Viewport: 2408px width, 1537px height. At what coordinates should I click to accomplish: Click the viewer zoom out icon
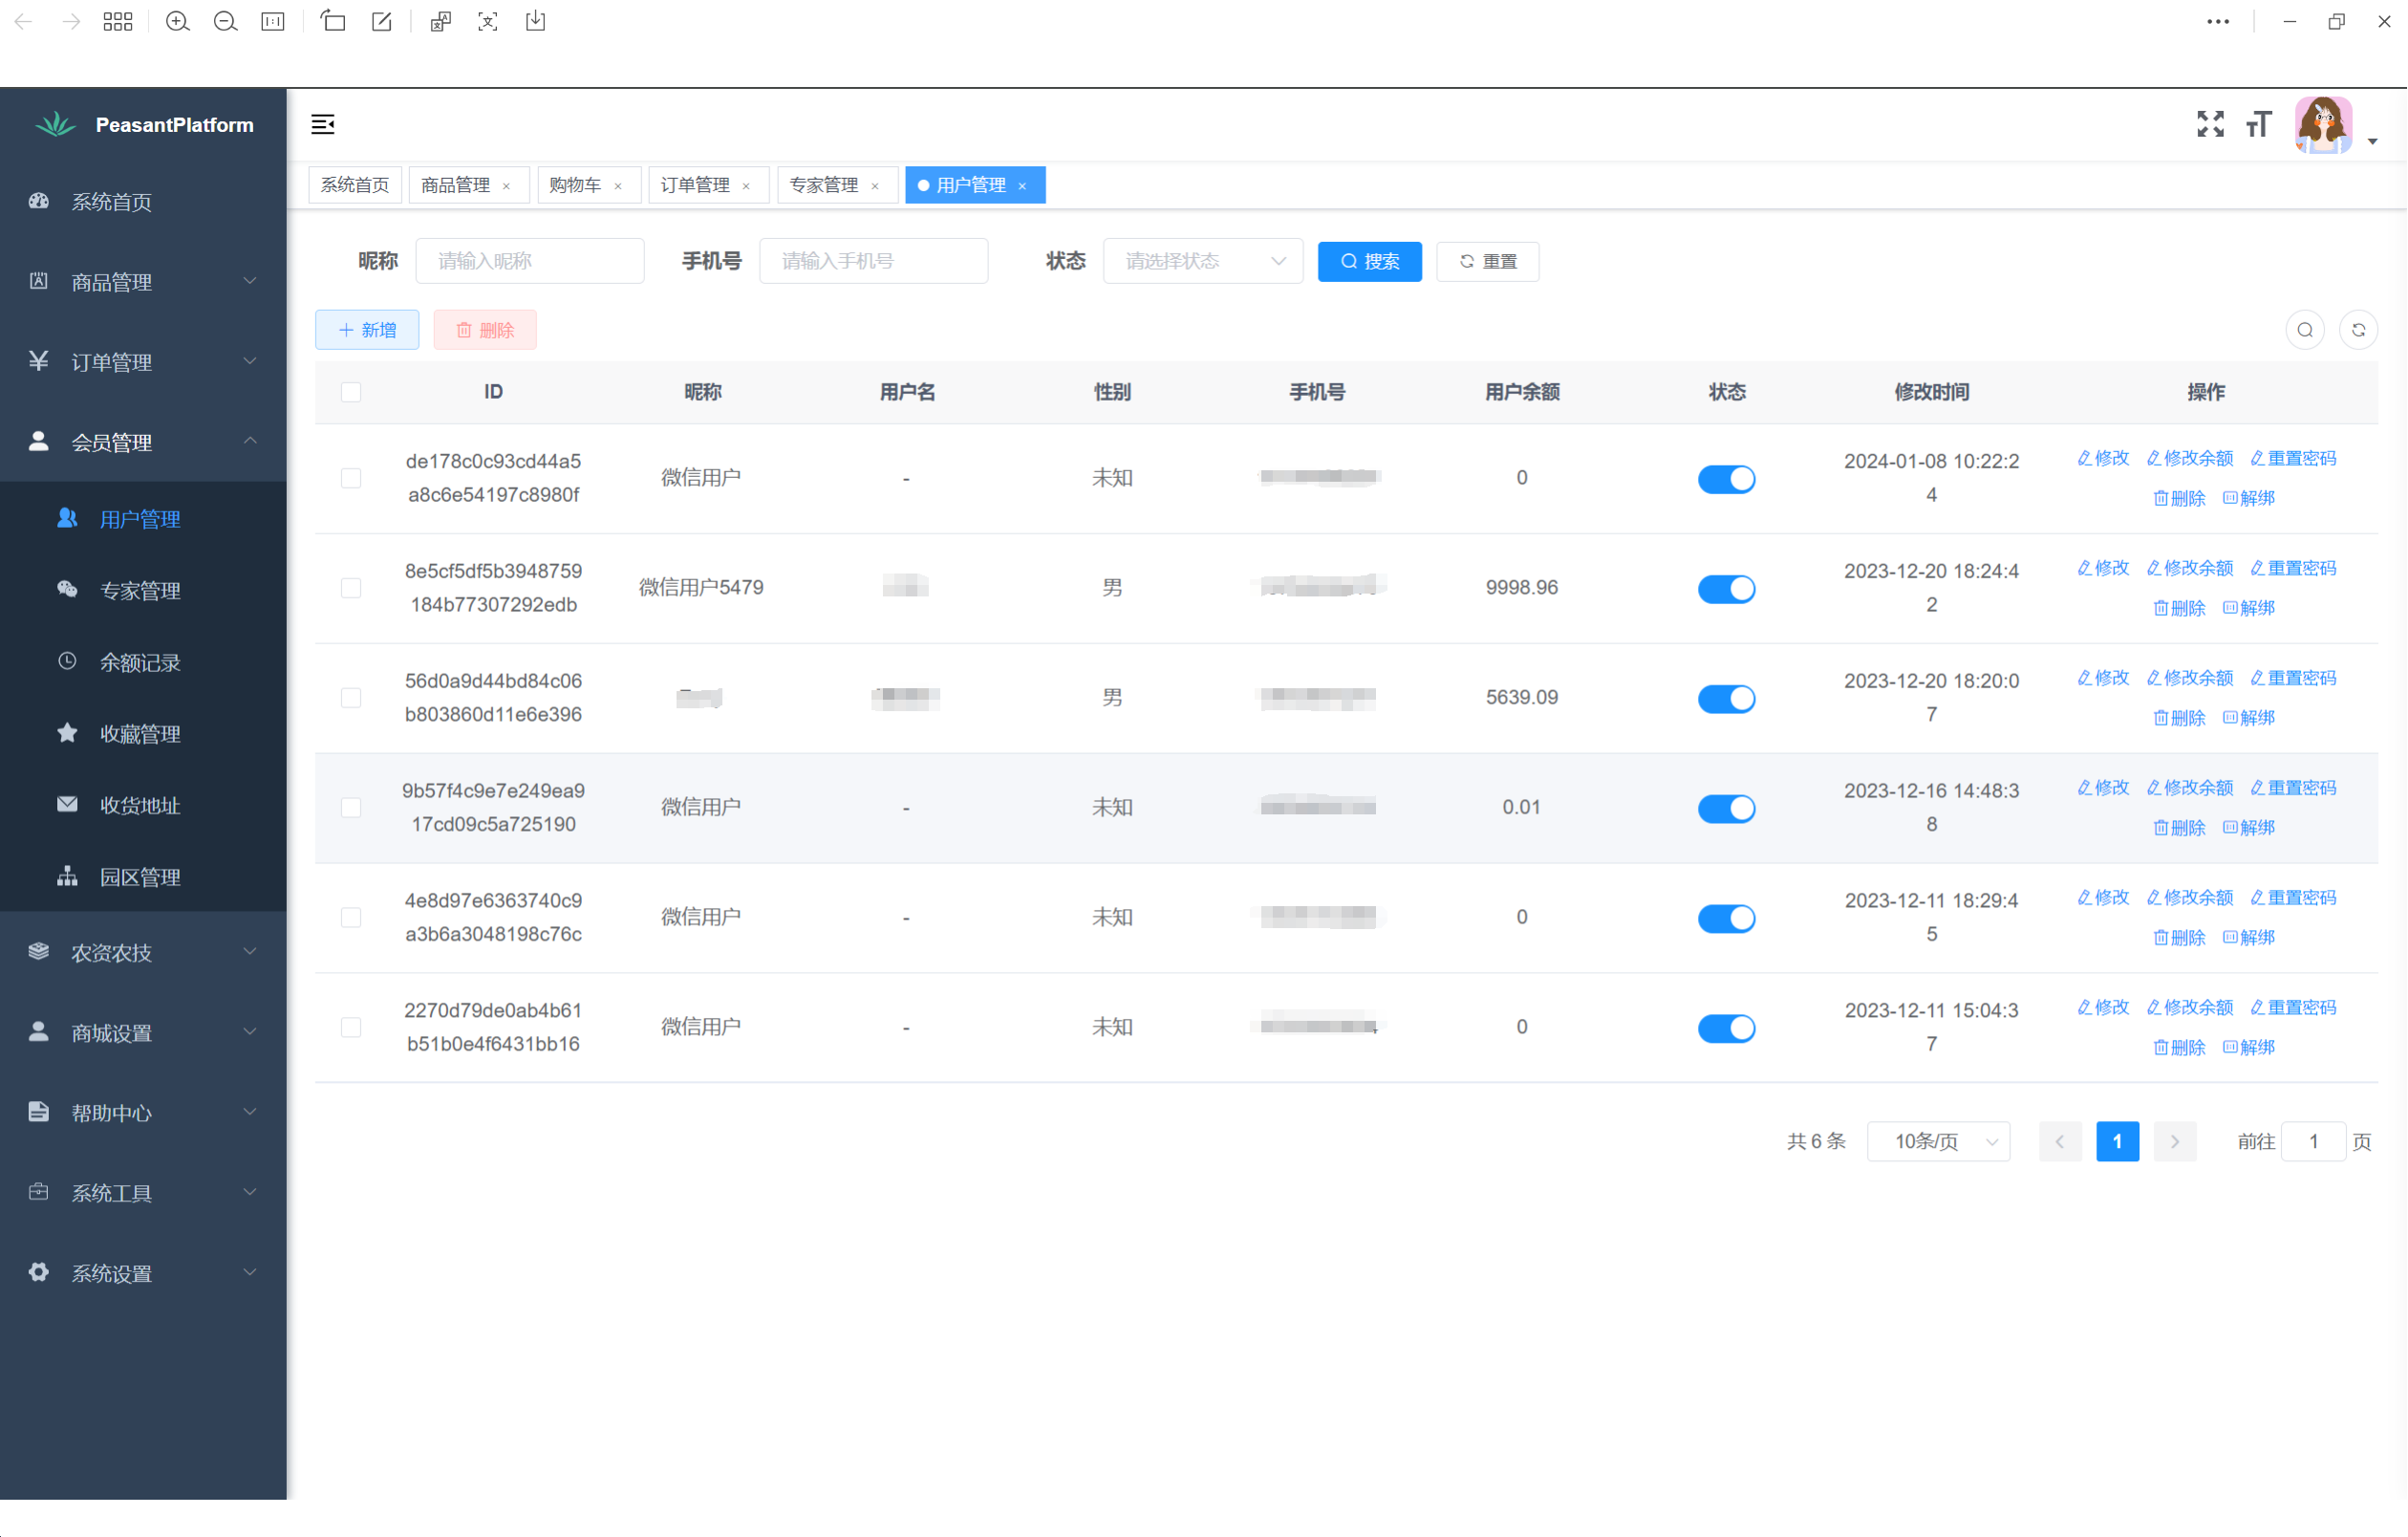[x=225, y=22]
